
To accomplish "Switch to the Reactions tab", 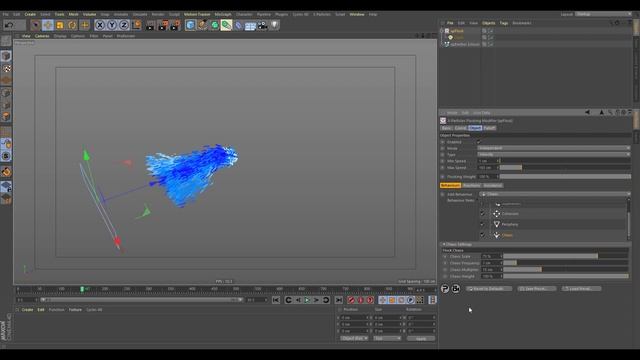I will (471, 185).
